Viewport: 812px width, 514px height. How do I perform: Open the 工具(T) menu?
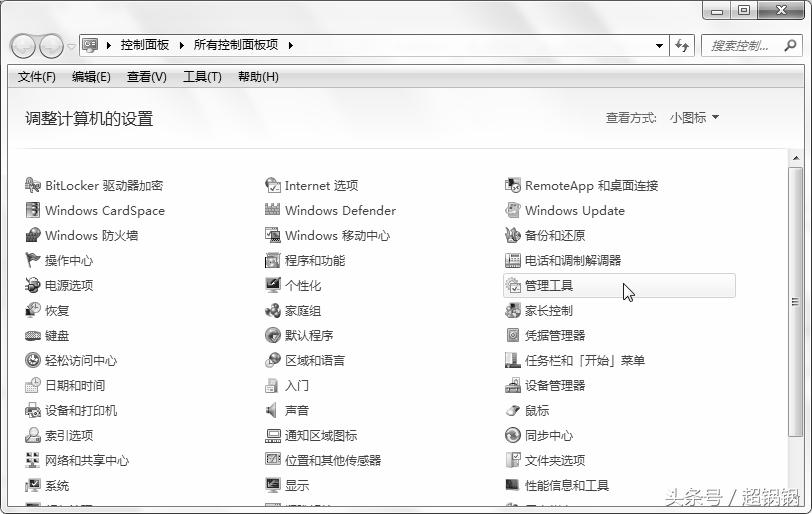(x=202, y=77)
